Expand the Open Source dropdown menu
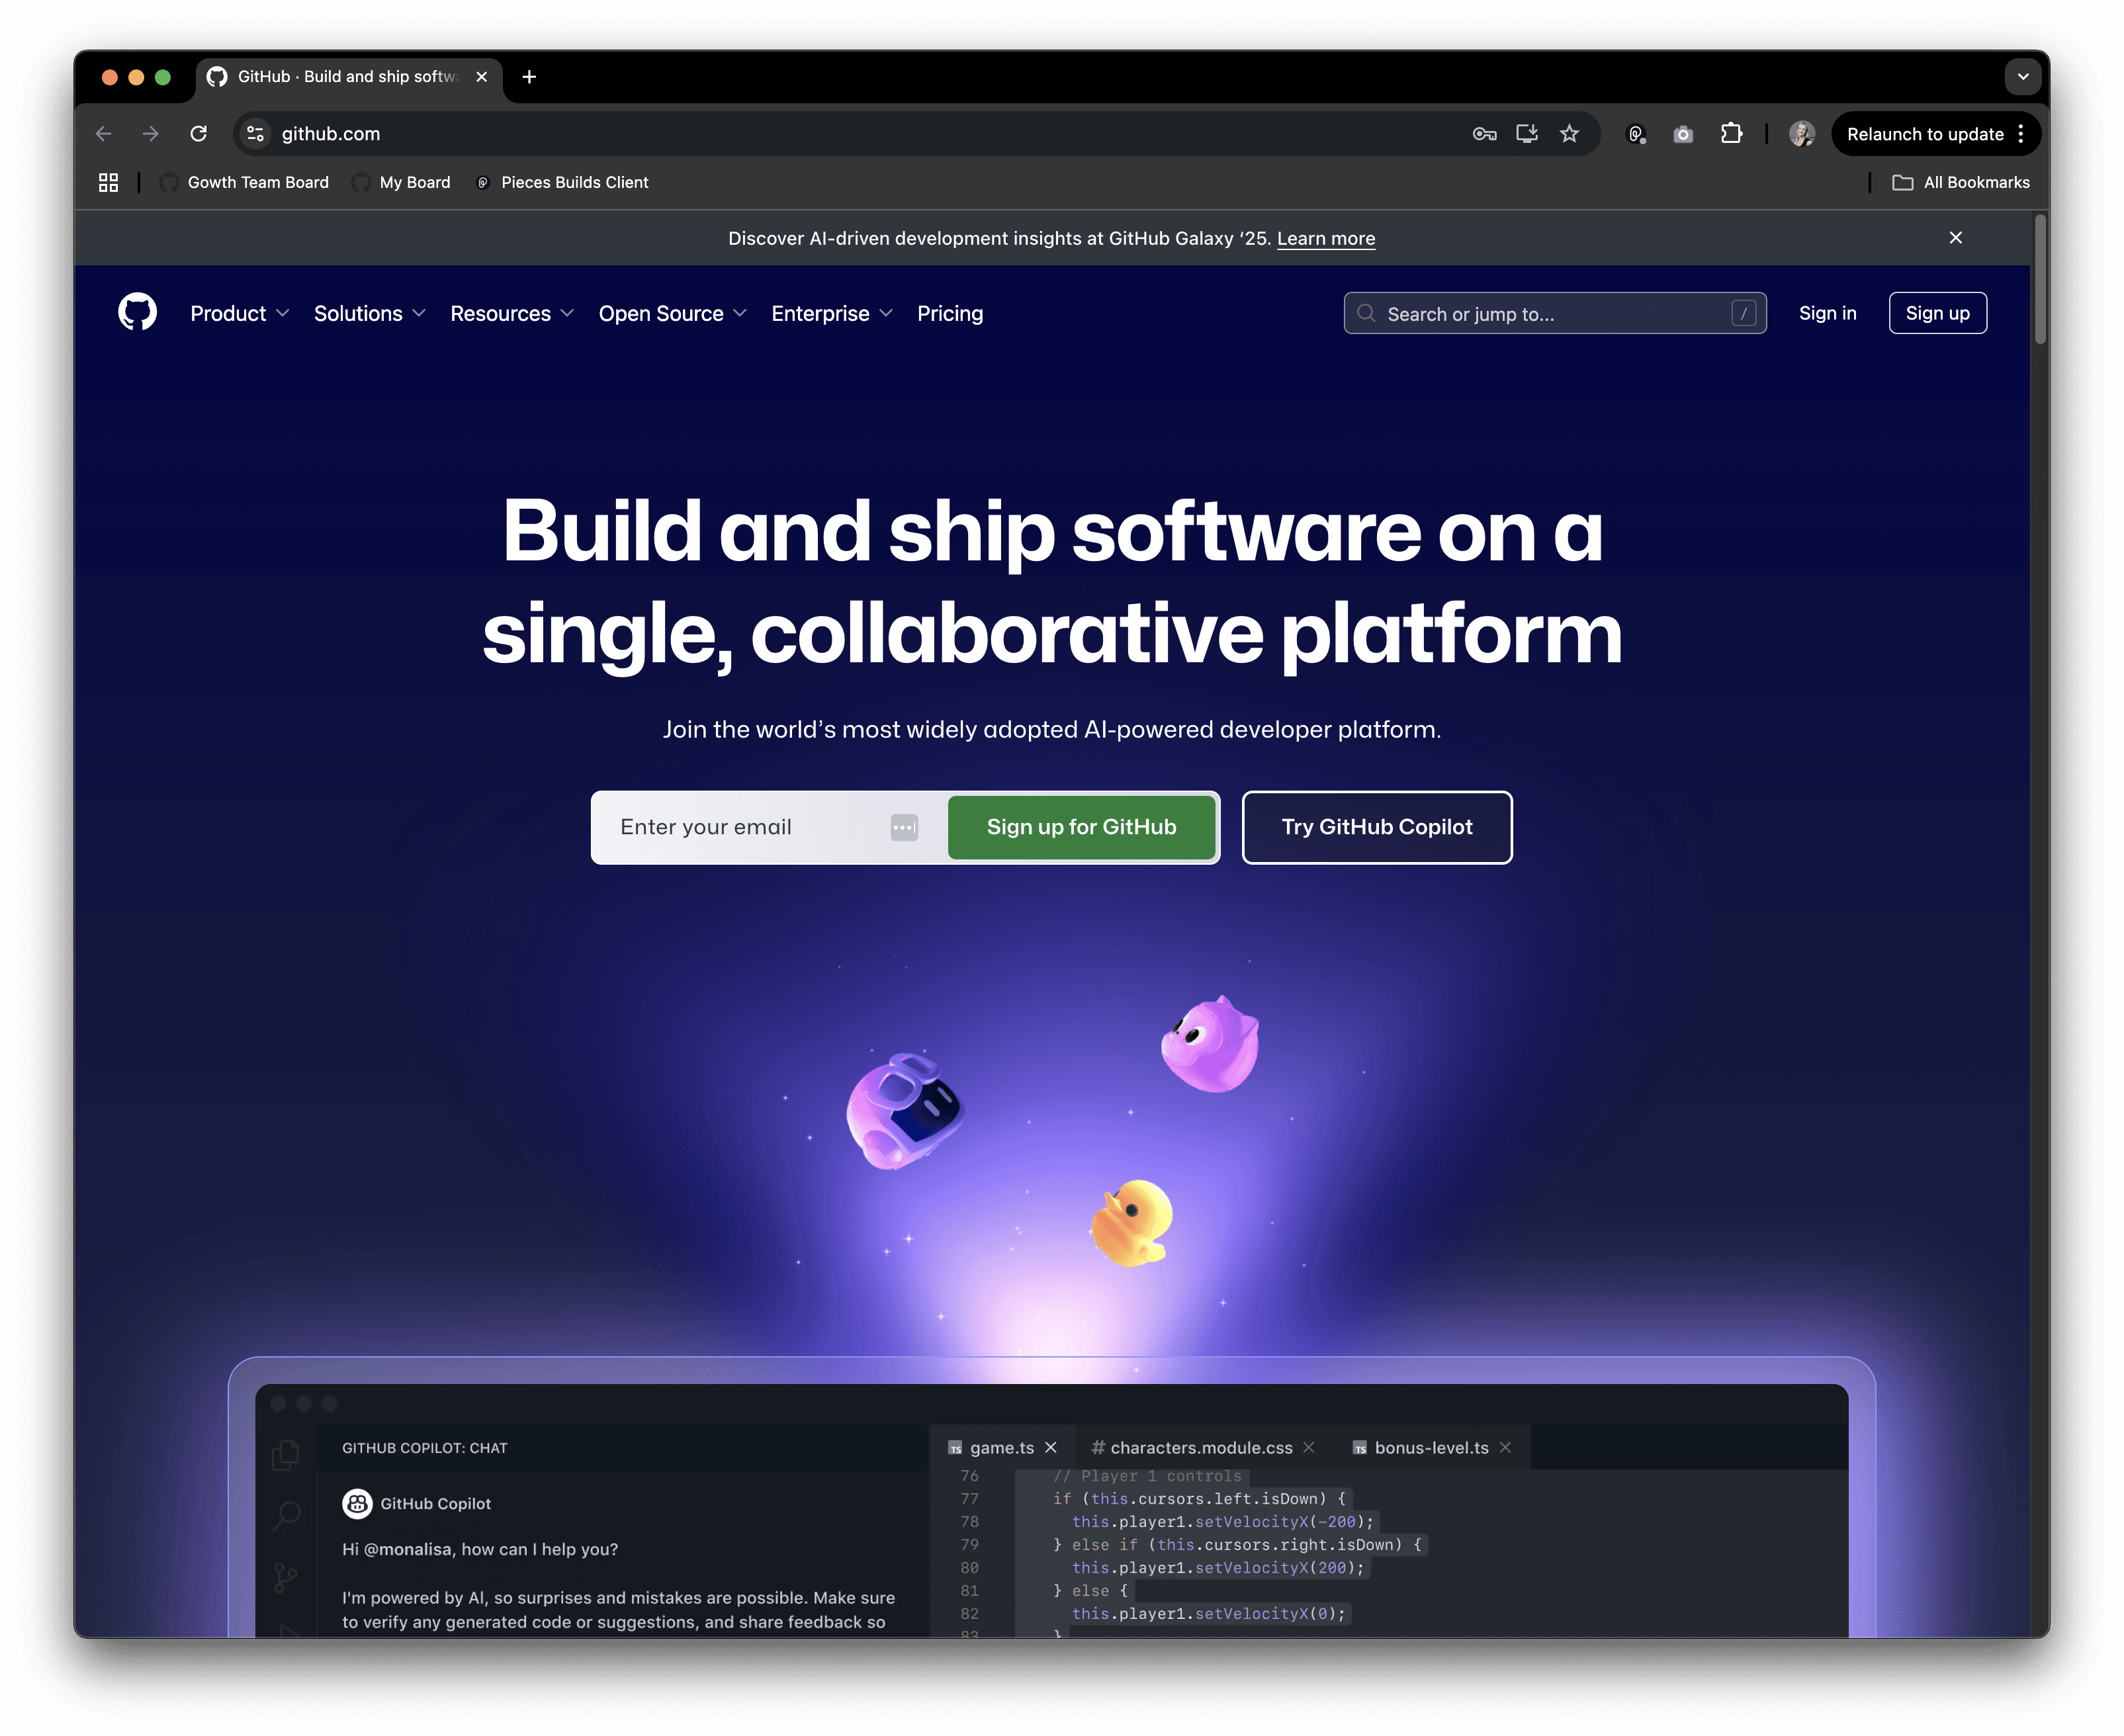The height and width of the screenshot is (1736, 2124). 673,313
